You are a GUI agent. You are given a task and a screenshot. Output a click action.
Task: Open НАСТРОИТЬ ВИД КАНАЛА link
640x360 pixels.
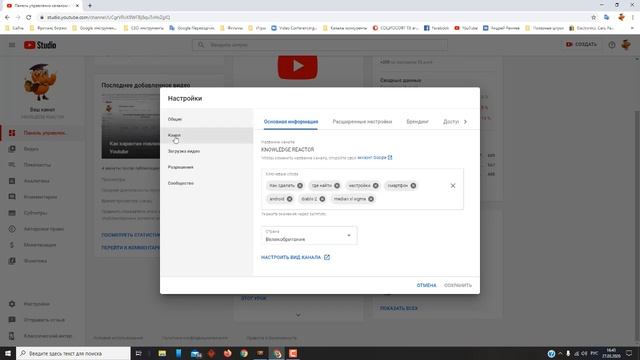(x=295, y=258)
